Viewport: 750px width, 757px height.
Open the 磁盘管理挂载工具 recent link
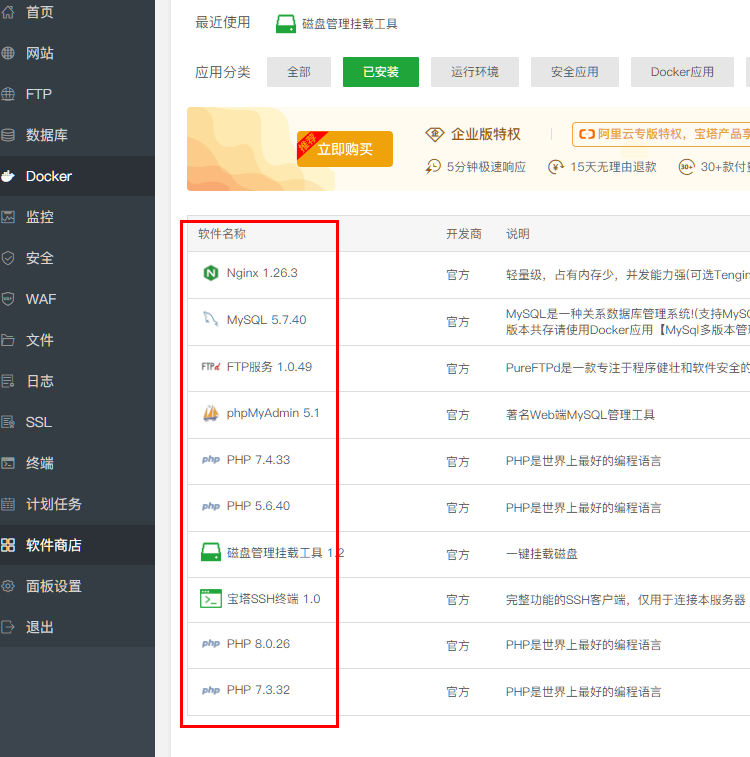tap(350, 24)
